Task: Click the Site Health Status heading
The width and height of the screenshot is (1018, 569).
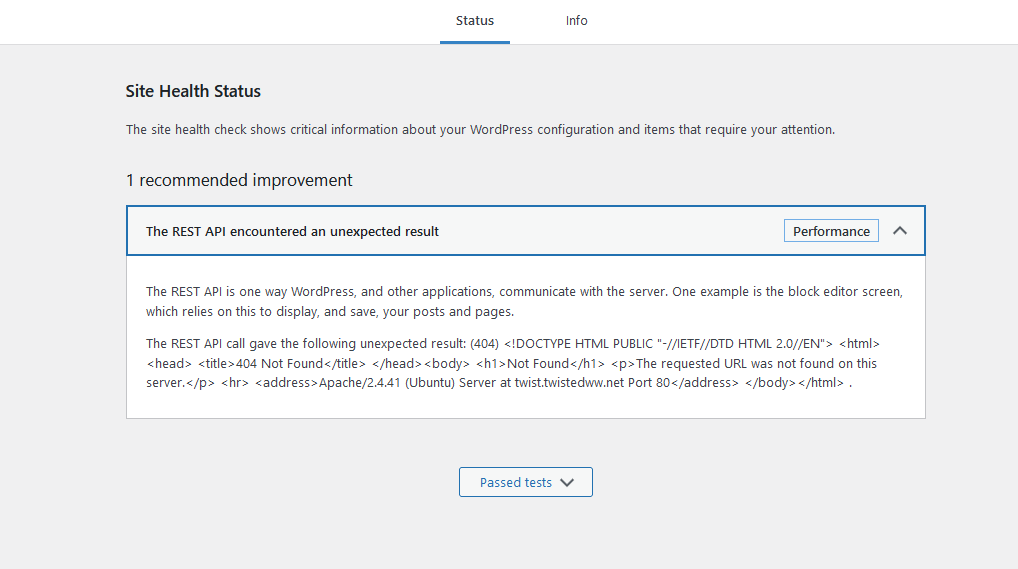Action: (193, 91)
